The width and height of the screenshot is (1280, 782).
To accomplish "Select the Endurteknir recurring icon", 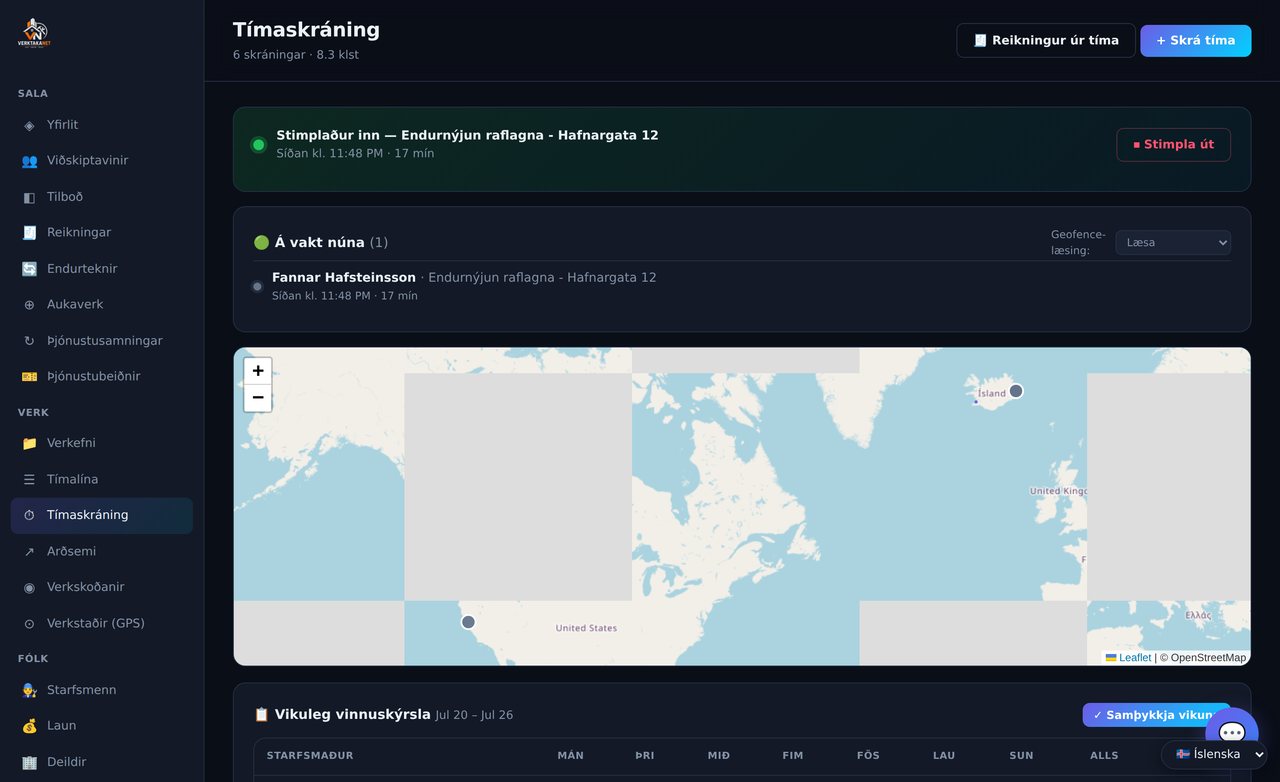I will [29, 269].
